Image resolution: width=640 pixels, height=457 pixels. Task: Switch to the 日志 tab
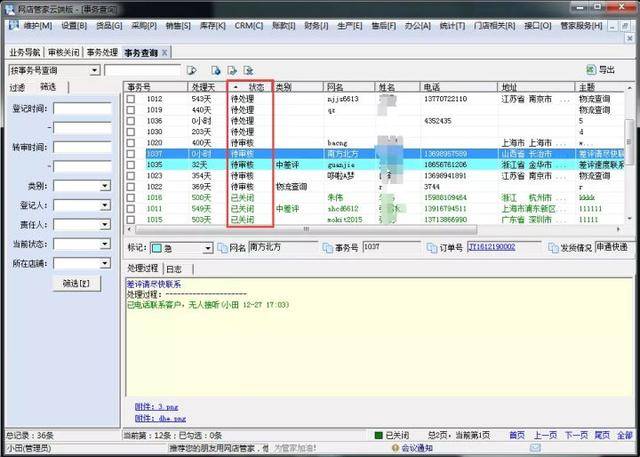(174, 269)
